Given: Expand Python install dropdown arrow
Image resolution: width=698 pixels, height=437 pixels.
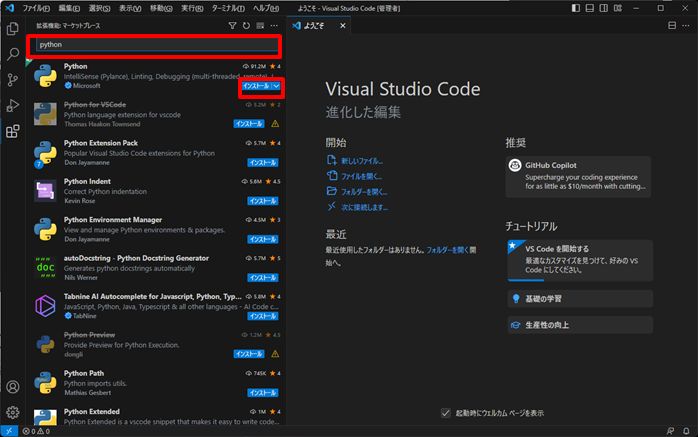Looking at the screenshot, I should [276, 86].
